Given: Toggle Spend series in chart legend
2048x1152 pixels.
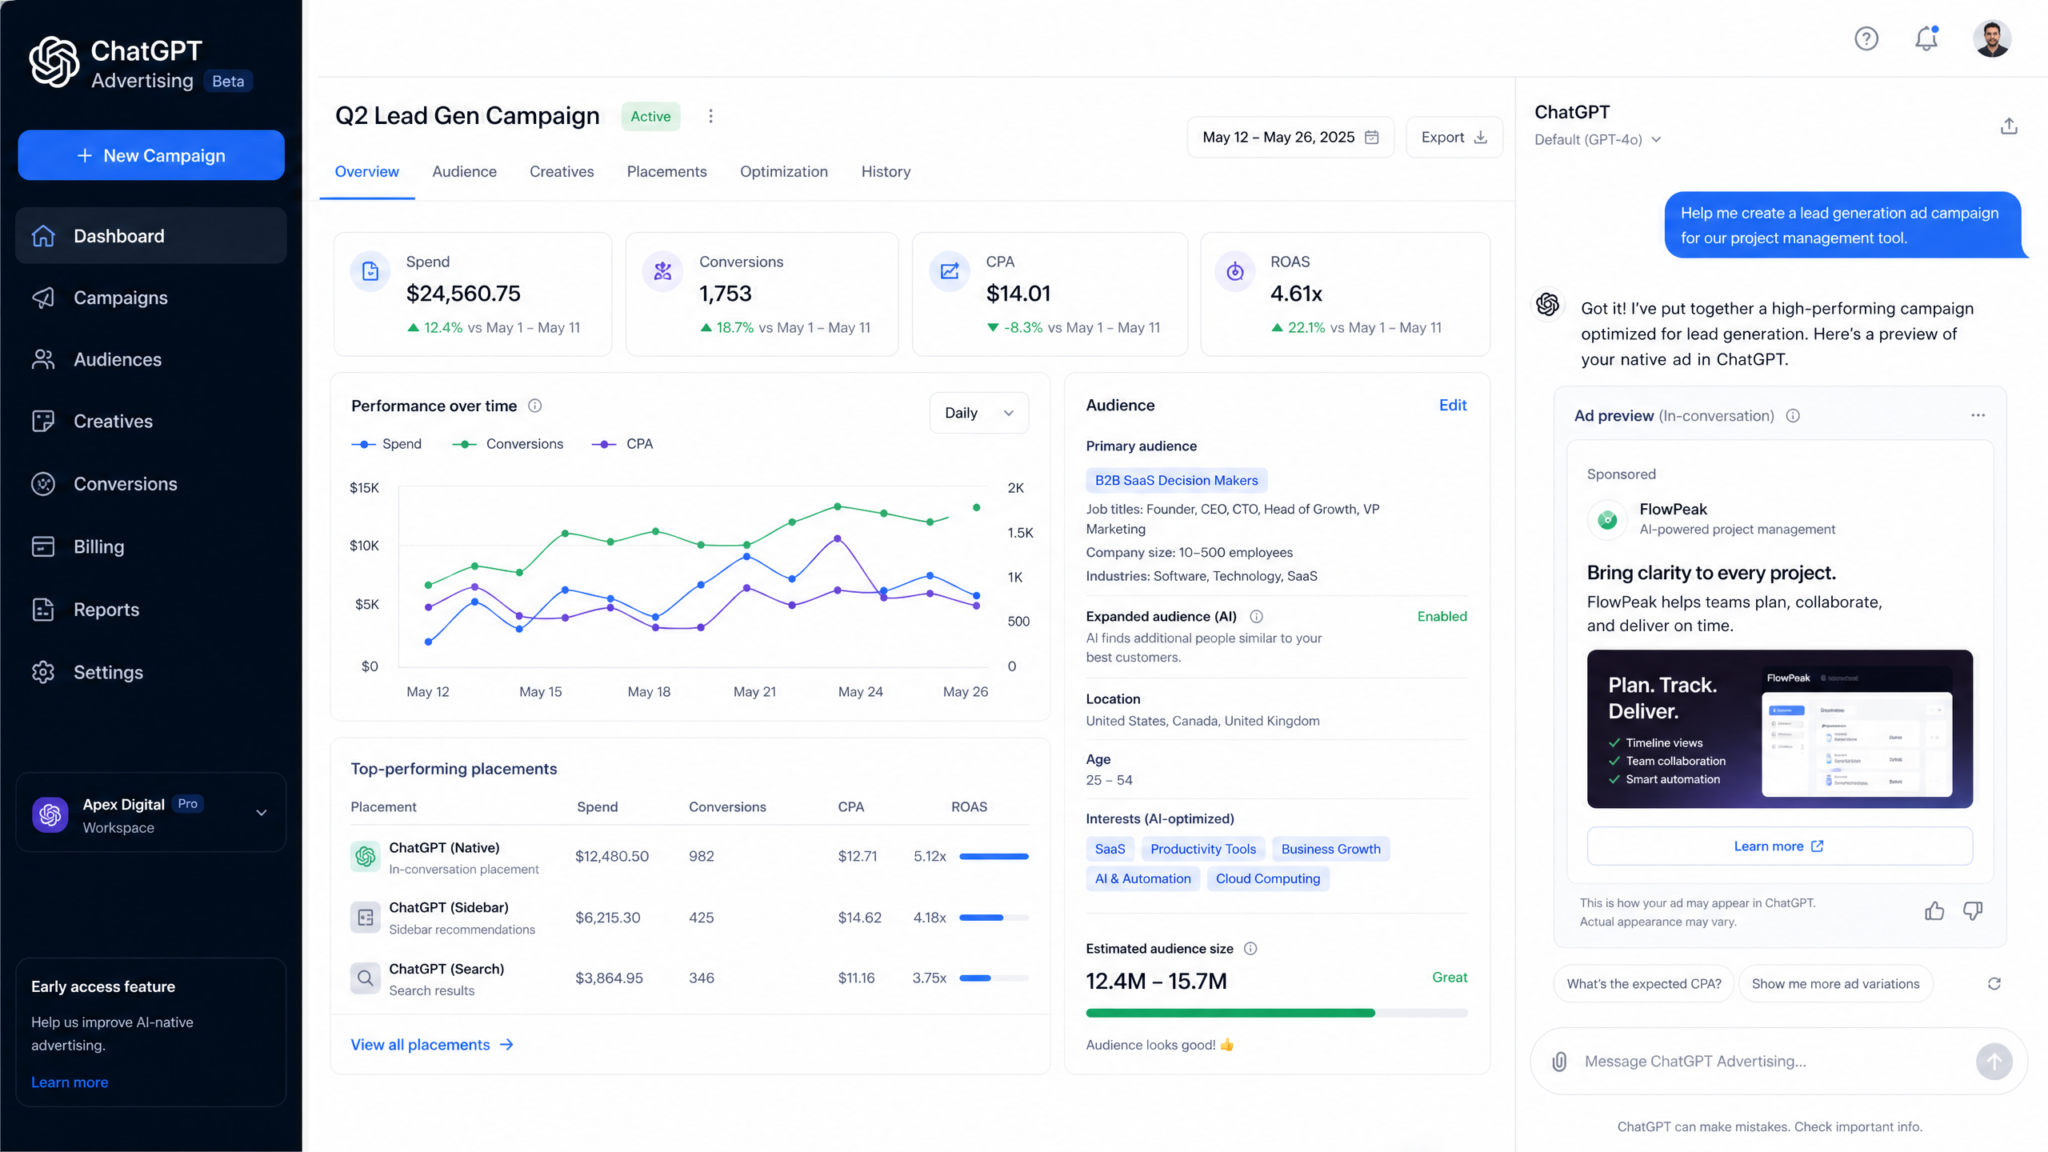Looking at the screenshot, I should point(386,444).
